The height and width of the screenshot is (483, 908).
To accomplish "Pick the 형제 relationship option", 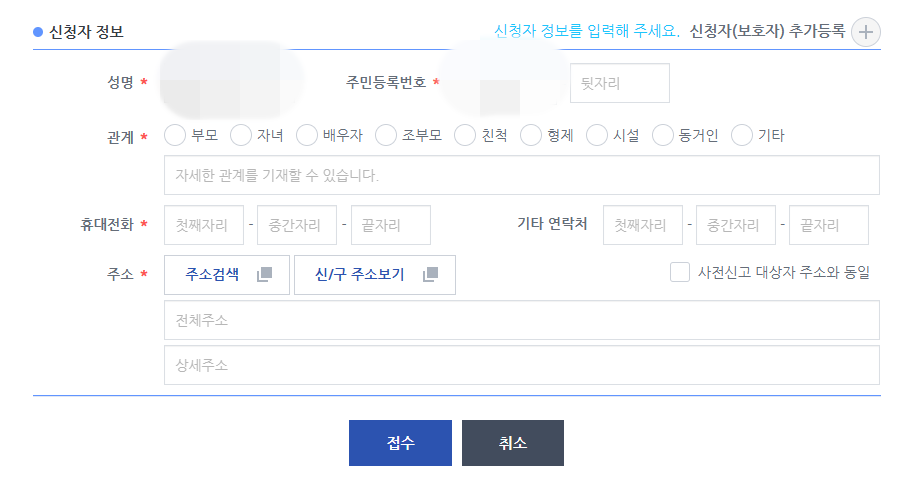I will [x=531, y=136].
